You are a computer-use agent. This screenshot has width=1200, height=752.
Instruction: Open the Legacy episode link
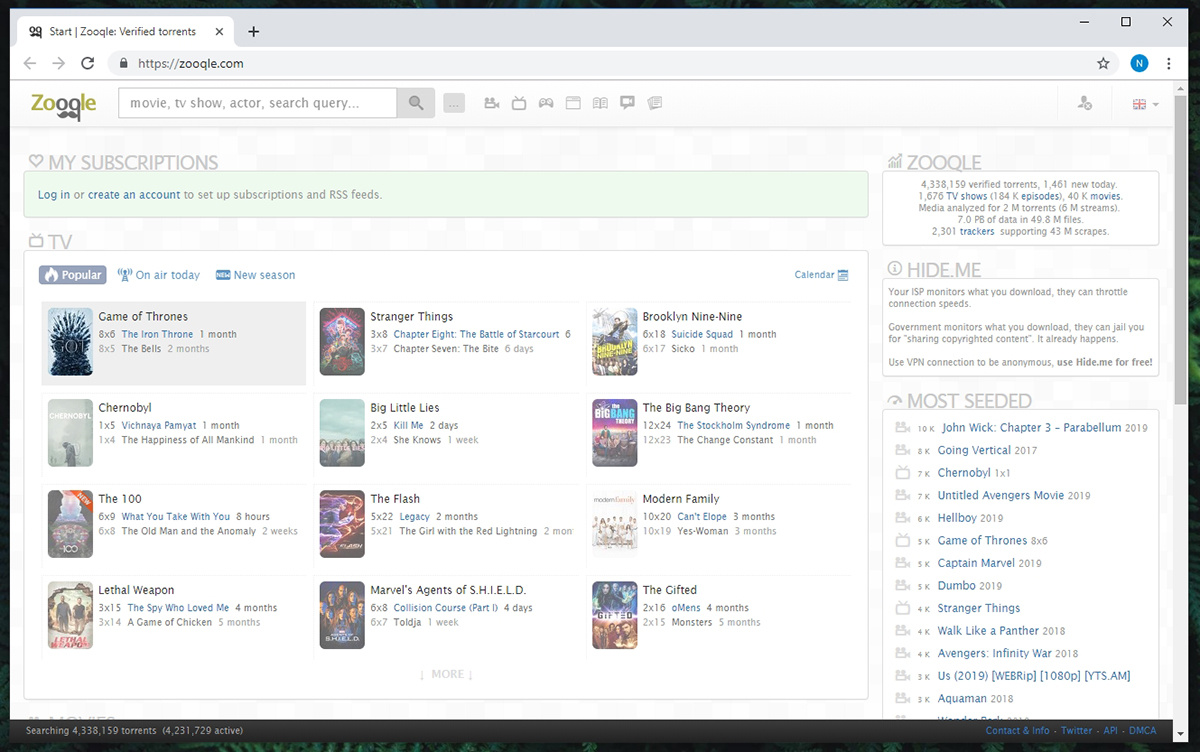point(415,516)
